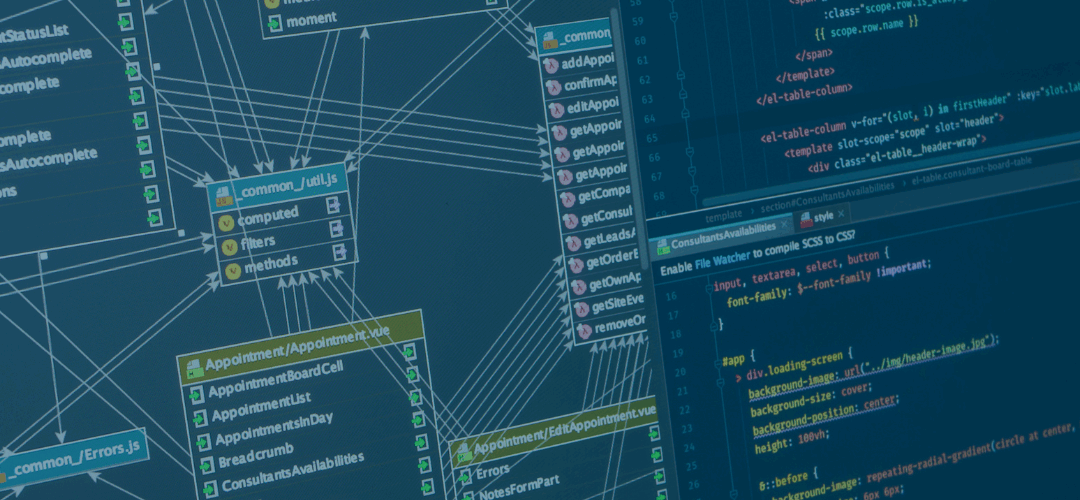Image resolution: width=1080 pixels, height=500 pixels.
Task: Select Breadcrumb in the Appointment.vue diagram node
Action: (247, 463)
